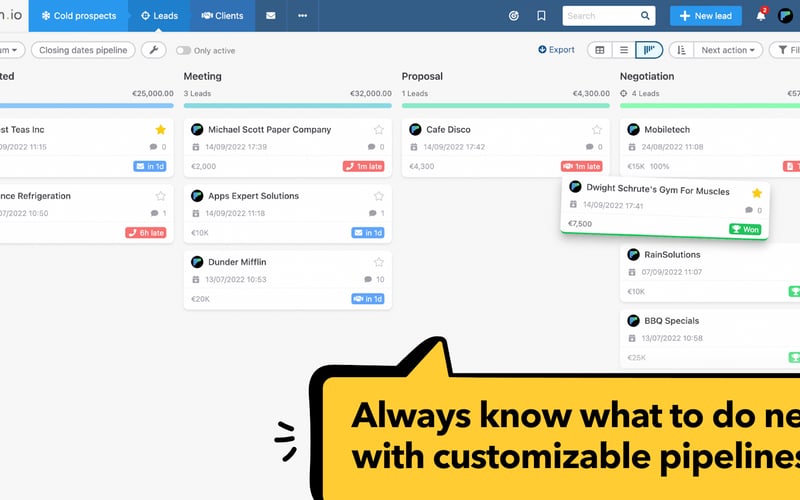Select the pipeline kanban view
Image resolution: width=800 pixels, height=500 pixels.
coord(648,50)
